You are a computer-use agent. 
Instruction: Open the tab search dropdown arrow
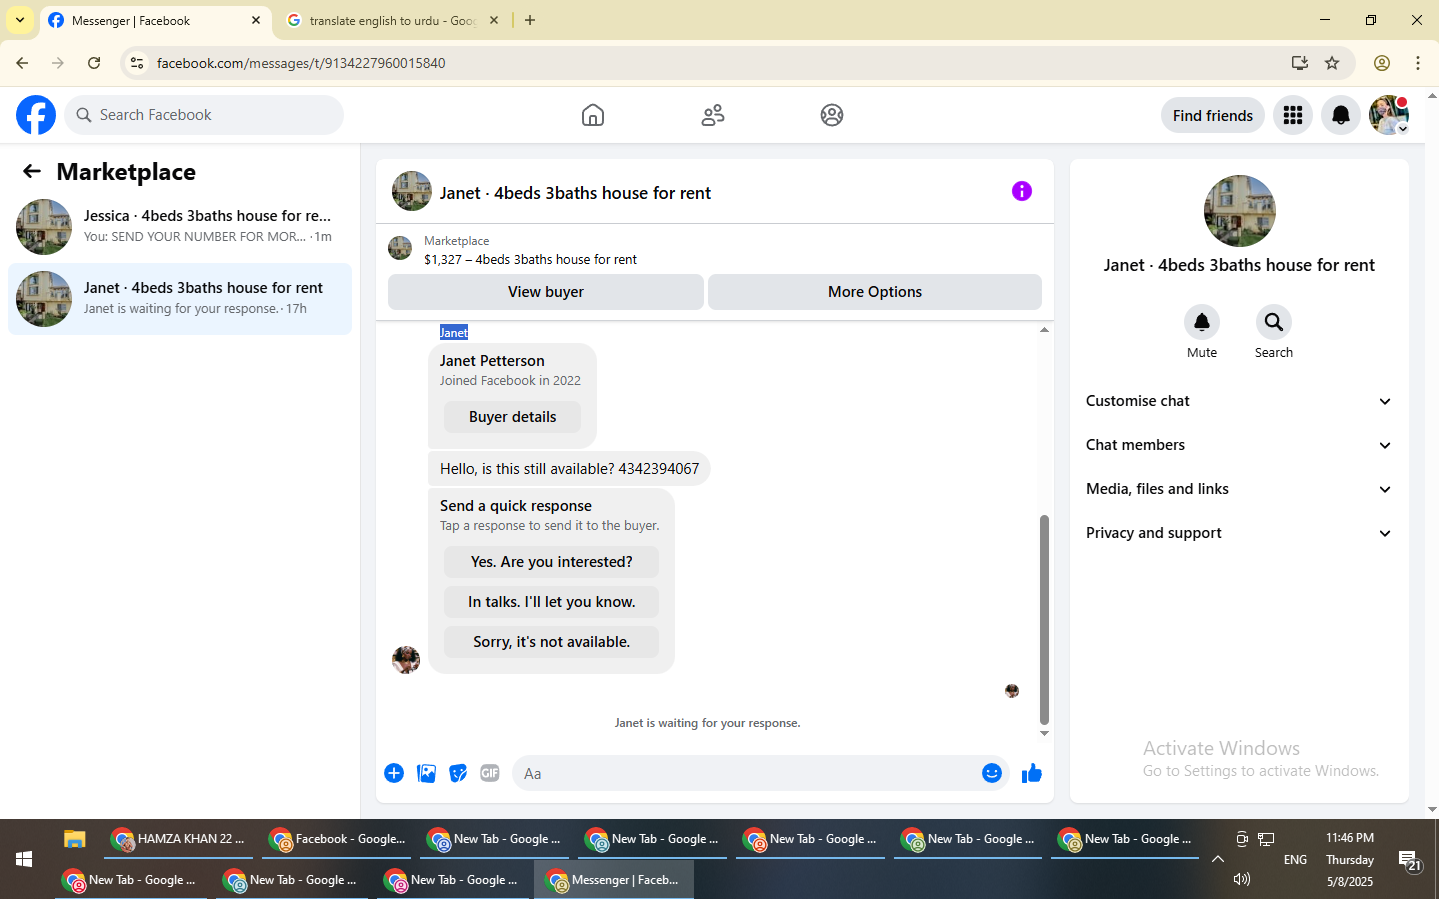[20, 20]
